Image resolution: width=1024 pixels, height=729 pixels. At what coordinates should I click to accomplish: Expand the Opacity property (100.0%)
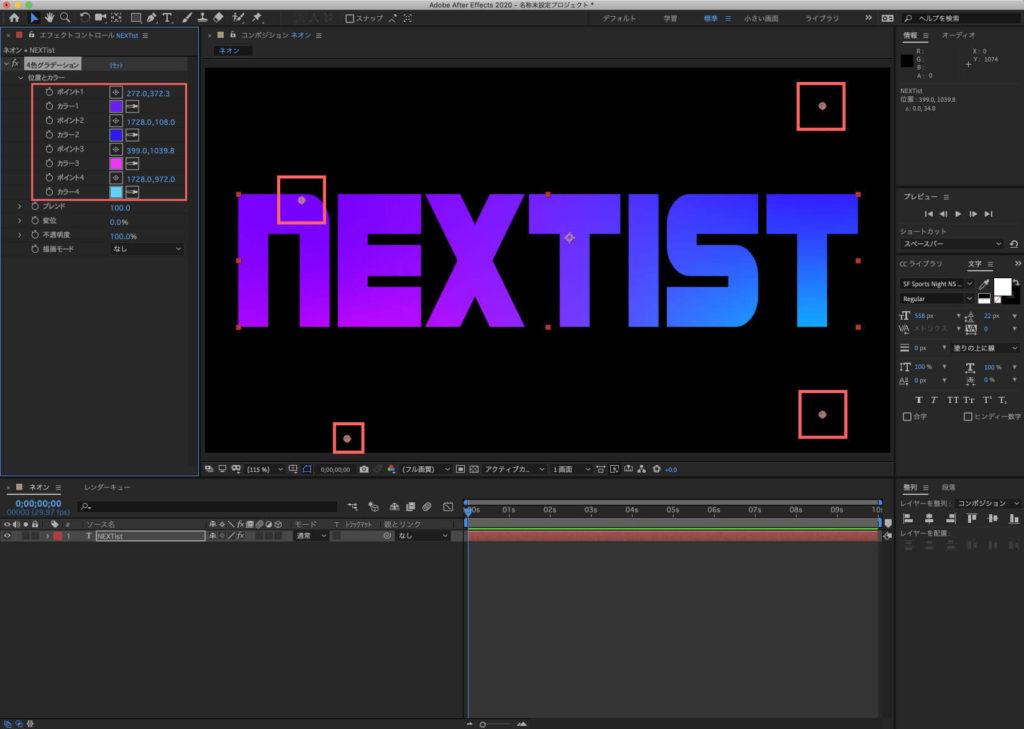pos(20,235)
